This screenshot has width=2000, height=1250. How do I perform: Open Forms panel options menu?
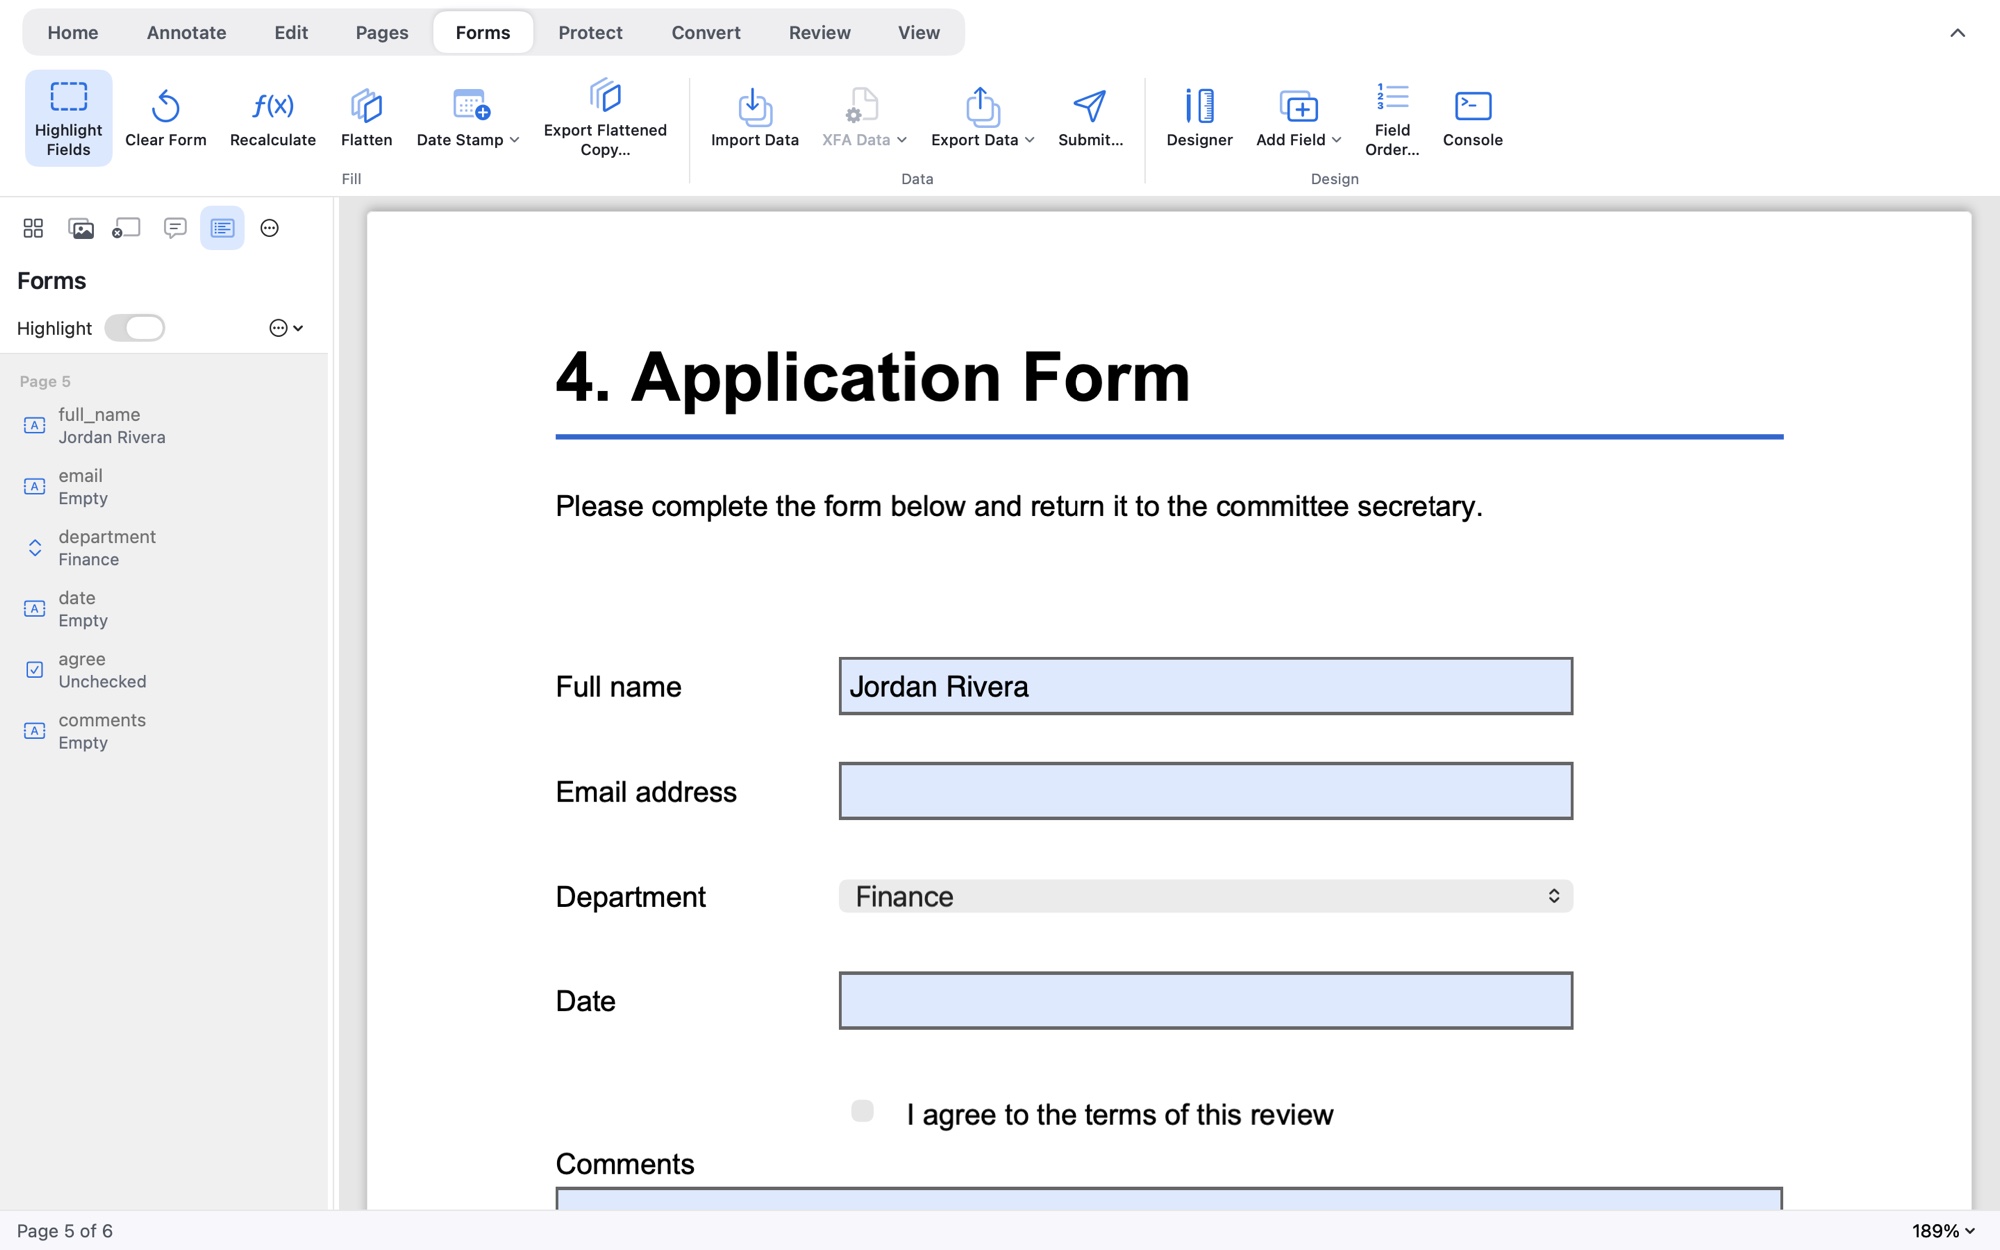coord(286,328)
